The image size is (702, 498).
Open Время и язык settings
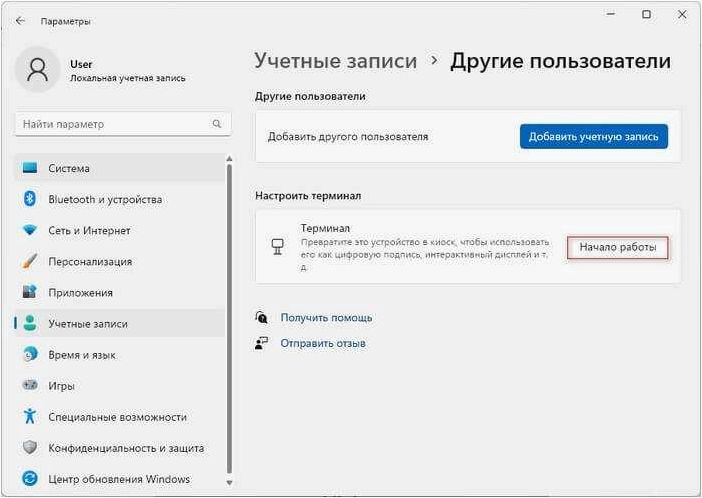[120, 355]
